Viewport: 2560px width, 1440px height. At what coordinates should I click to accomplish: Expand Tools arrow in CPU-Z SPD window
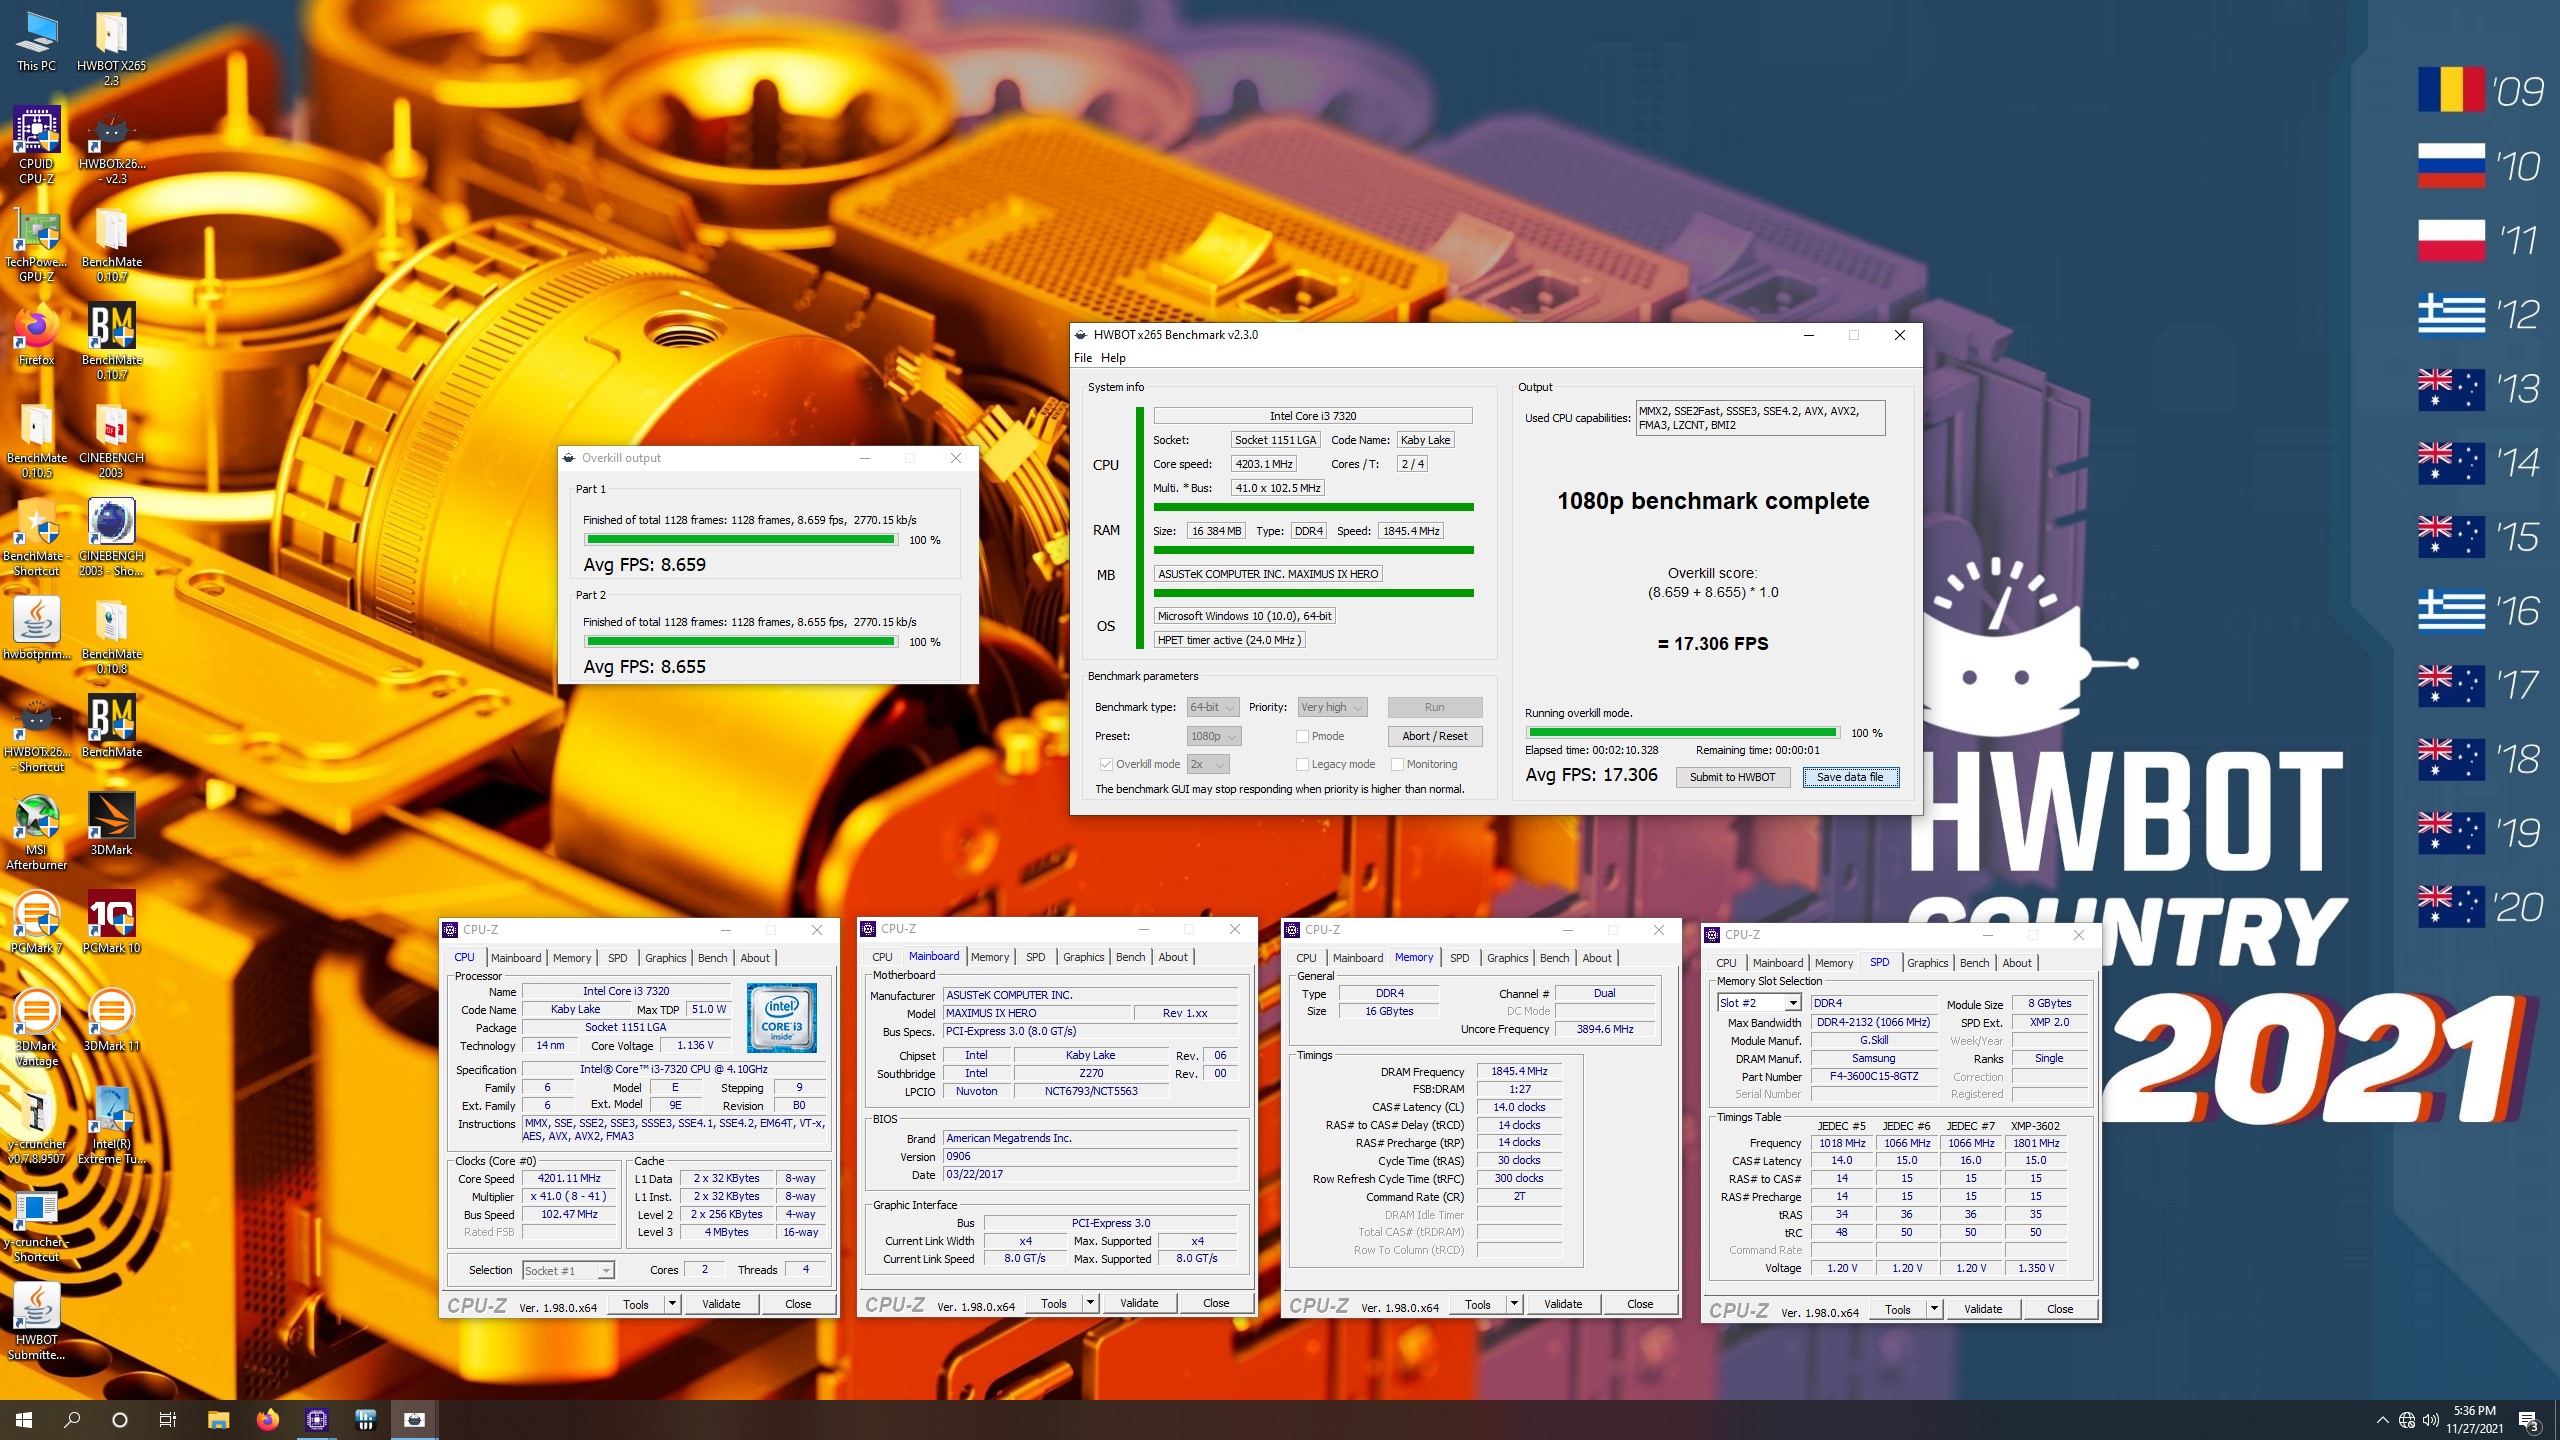coord(1934,1309)
